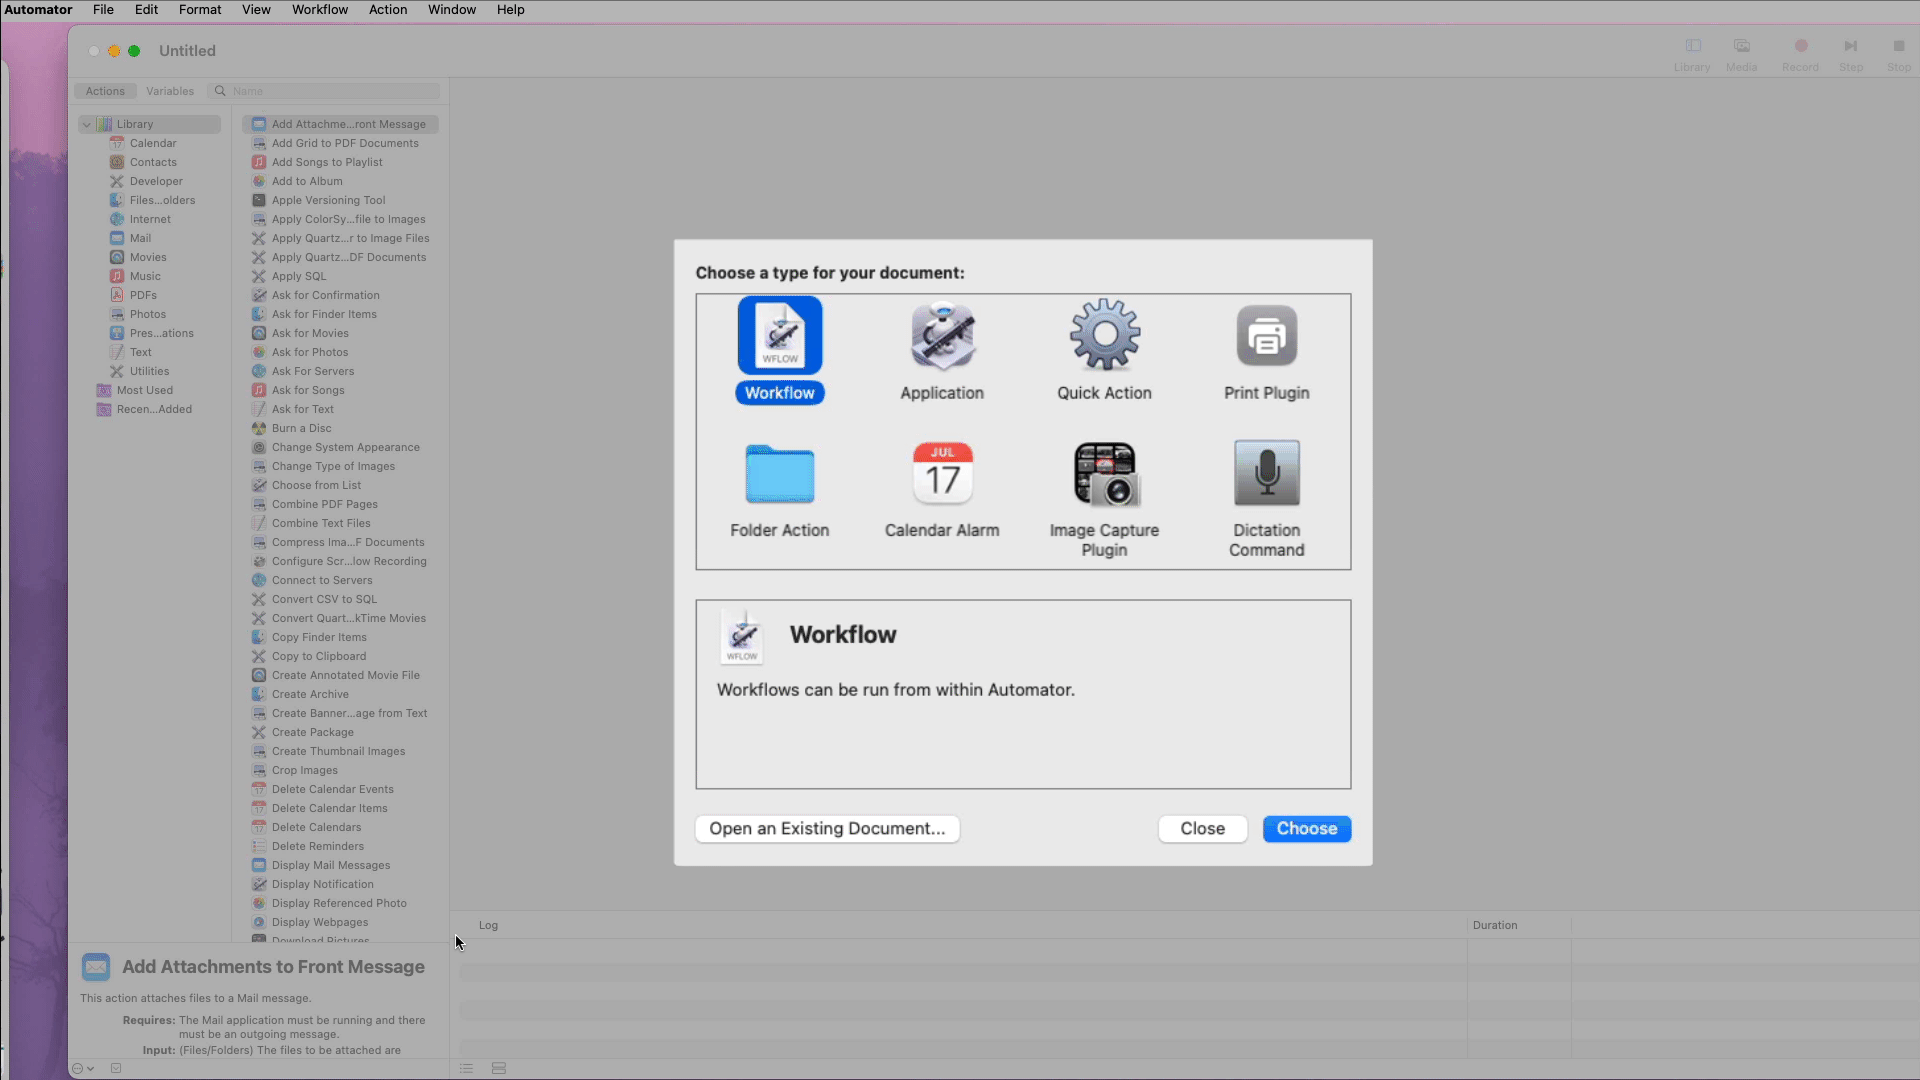Click Open an Existing Document button
This screenshot has height=1080, width=1920.
827,829
